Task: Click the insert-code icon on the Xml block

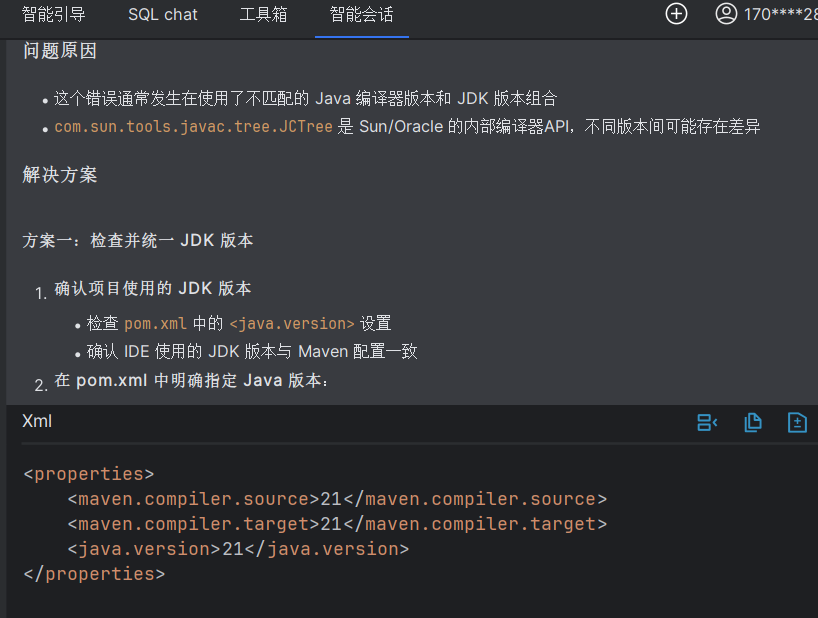Action: [707, 423]
